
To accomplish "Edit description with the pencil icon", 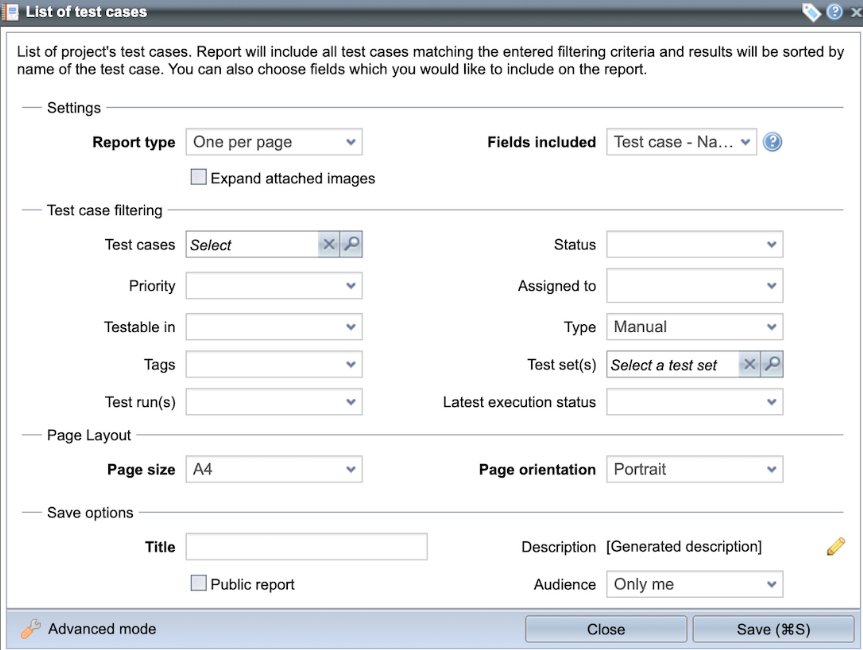I will (x=836, y=546).
